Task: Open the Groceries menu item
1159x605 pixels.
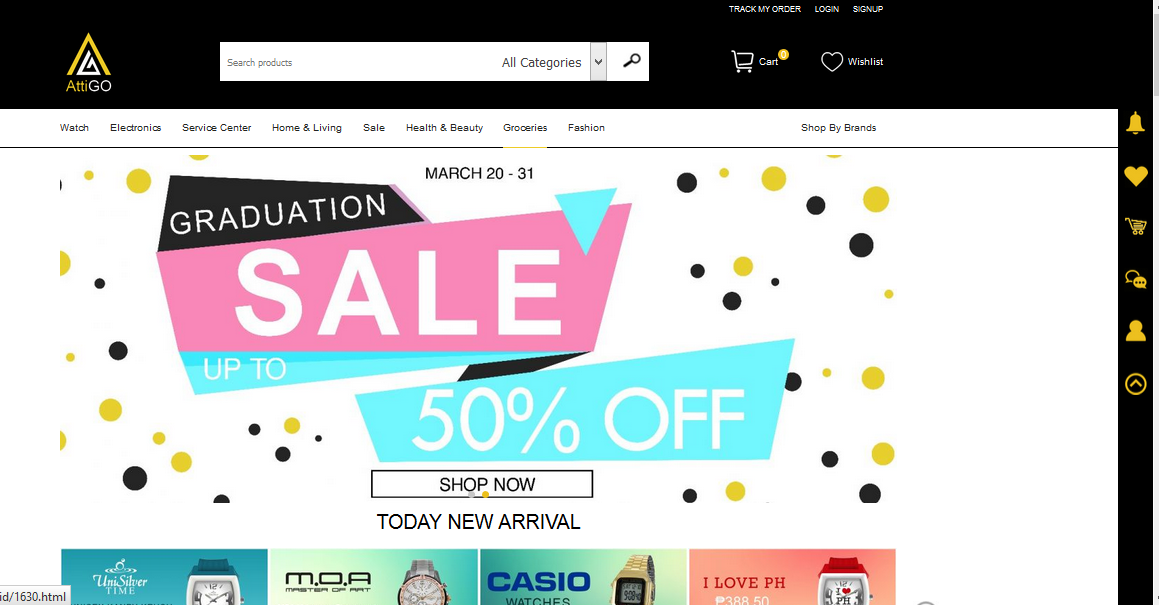Action: 525,128
